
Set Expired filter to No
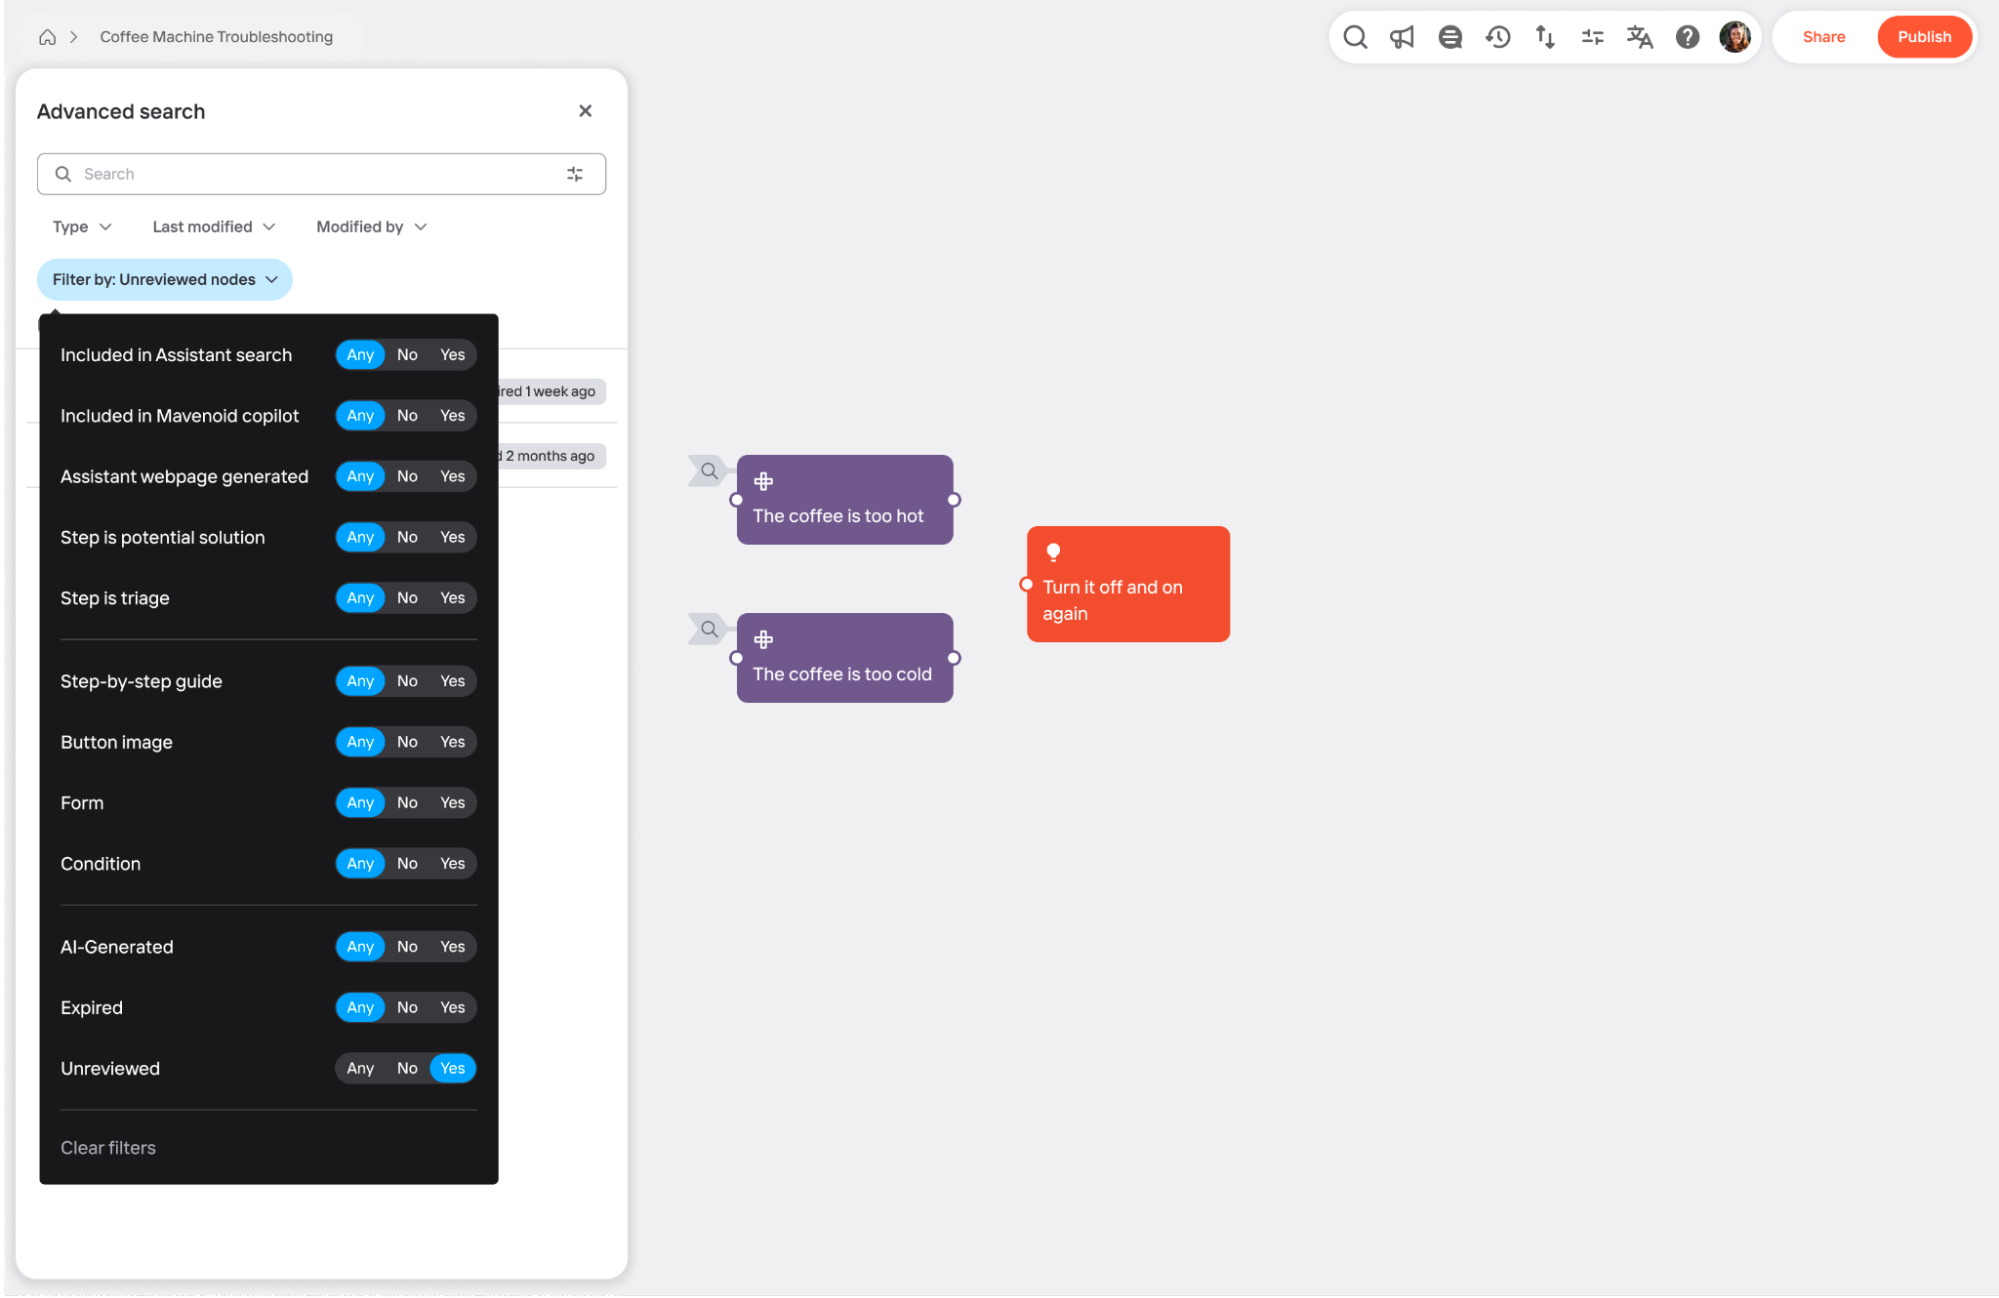407,1008
